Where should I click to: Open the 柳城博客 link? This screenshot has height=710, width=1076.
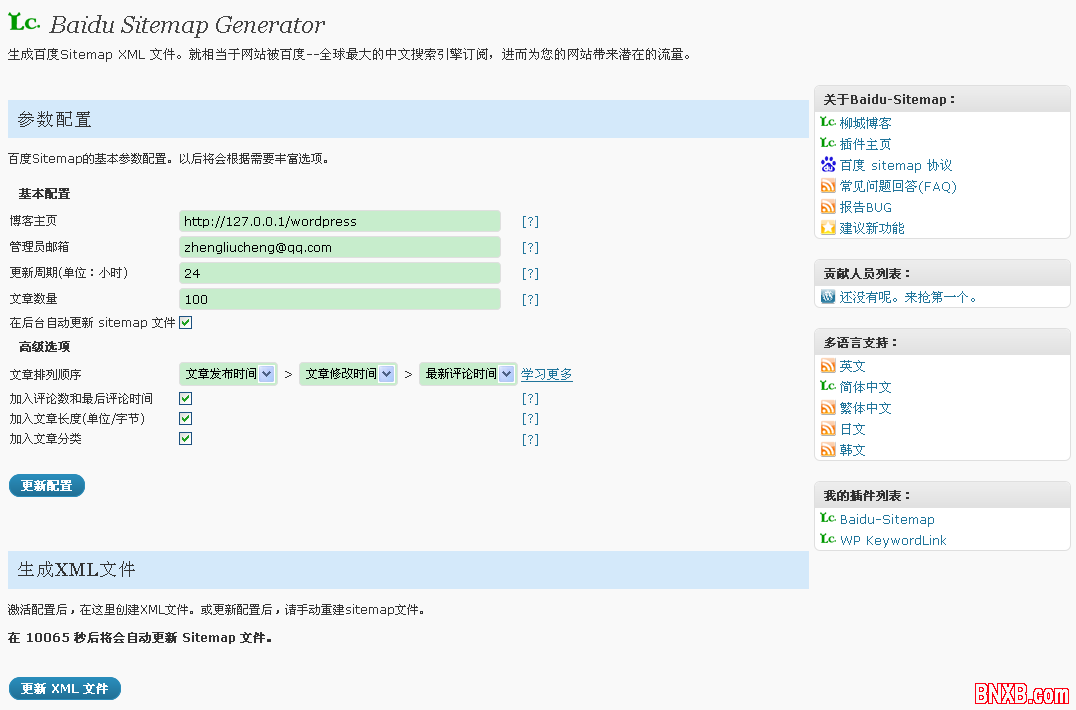(865, 123)
